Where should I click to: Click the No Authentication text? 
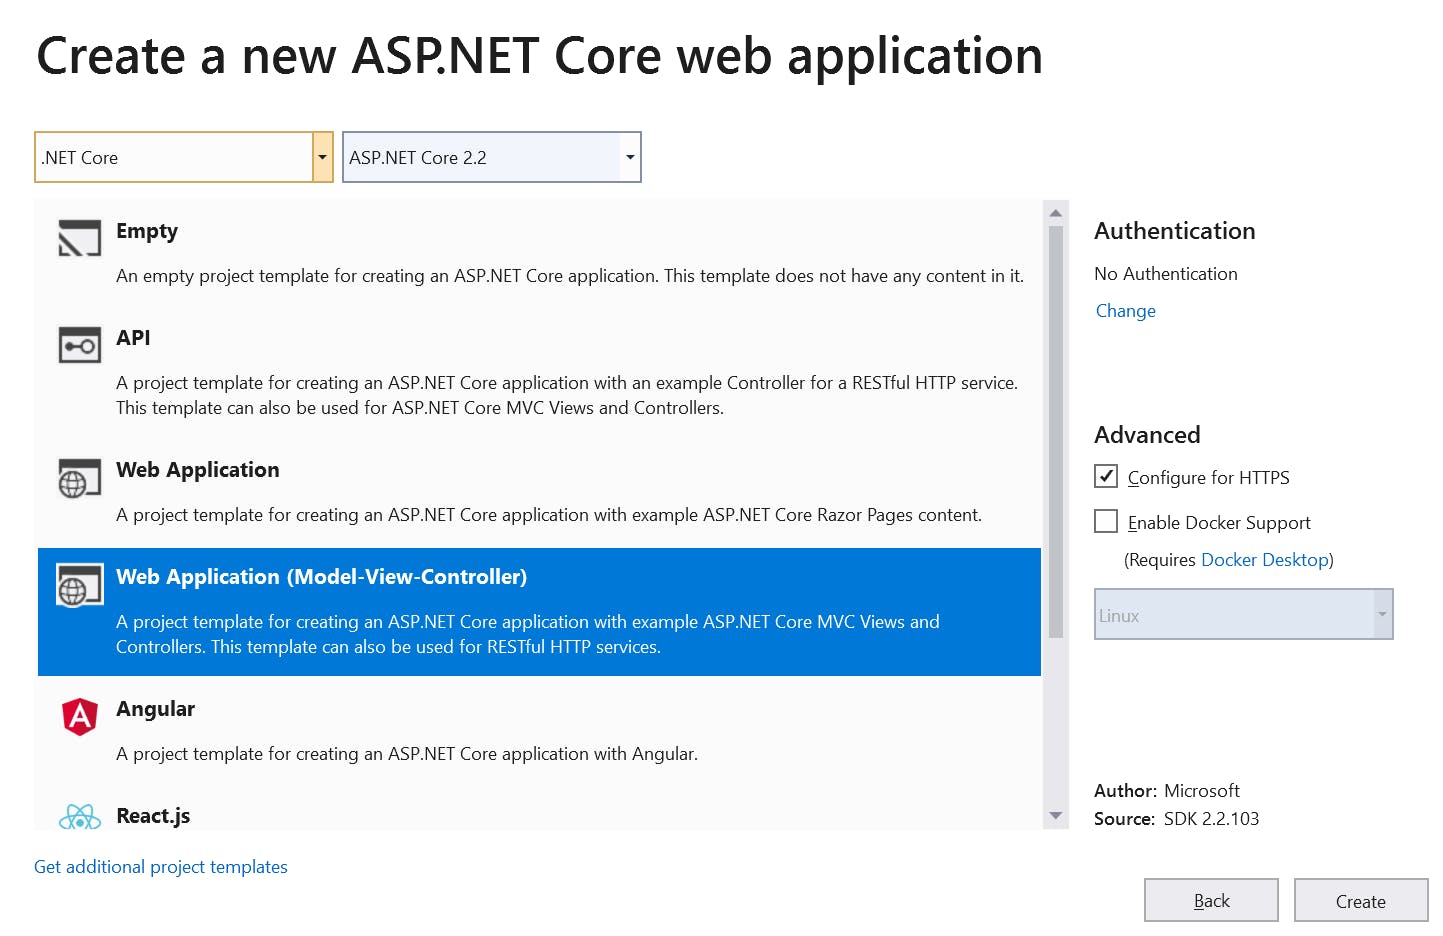pos(1166,274)
